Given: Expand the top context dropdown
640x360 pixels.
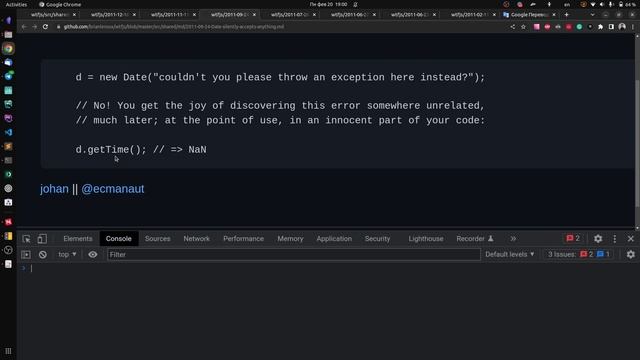Looking at the screenshot, I should (67, 254).
